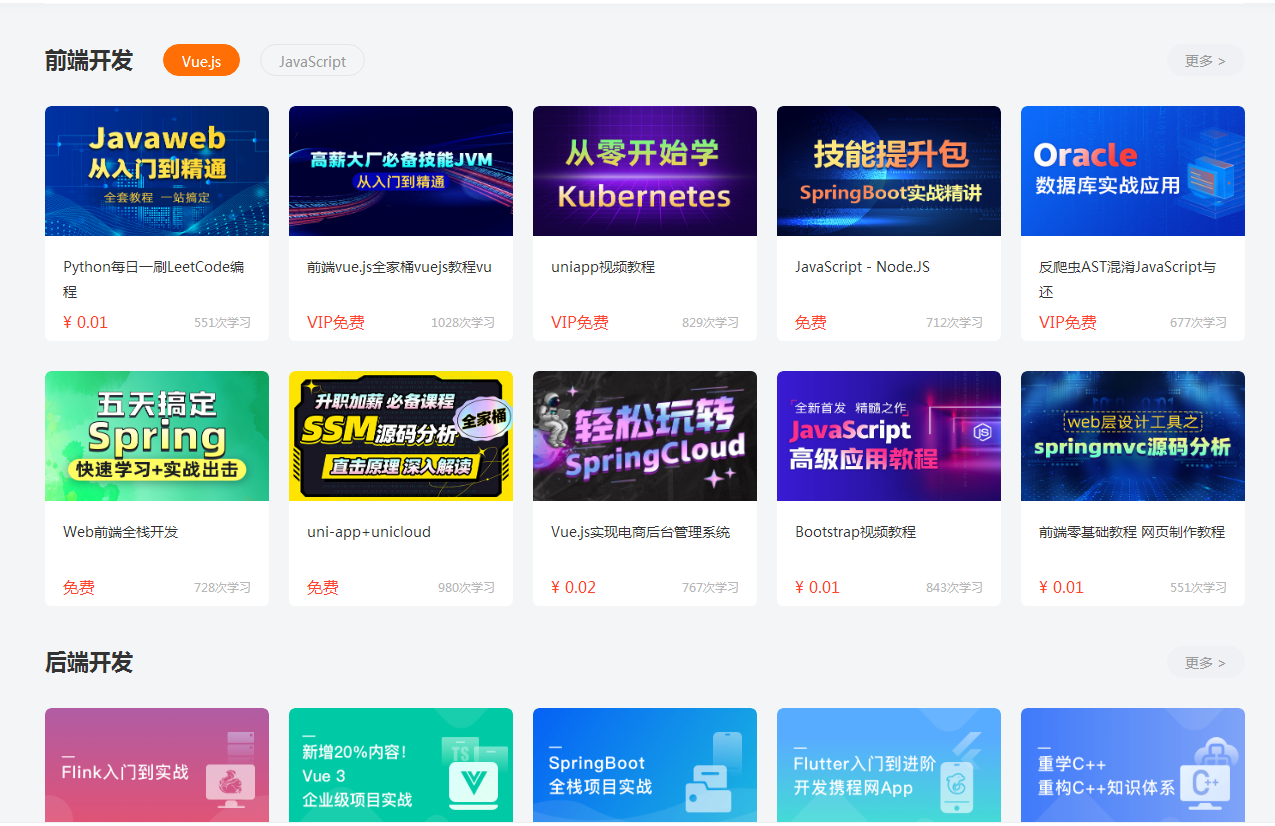
Task: Open the JavaScript - Node.JS course title
Action: 862,267
